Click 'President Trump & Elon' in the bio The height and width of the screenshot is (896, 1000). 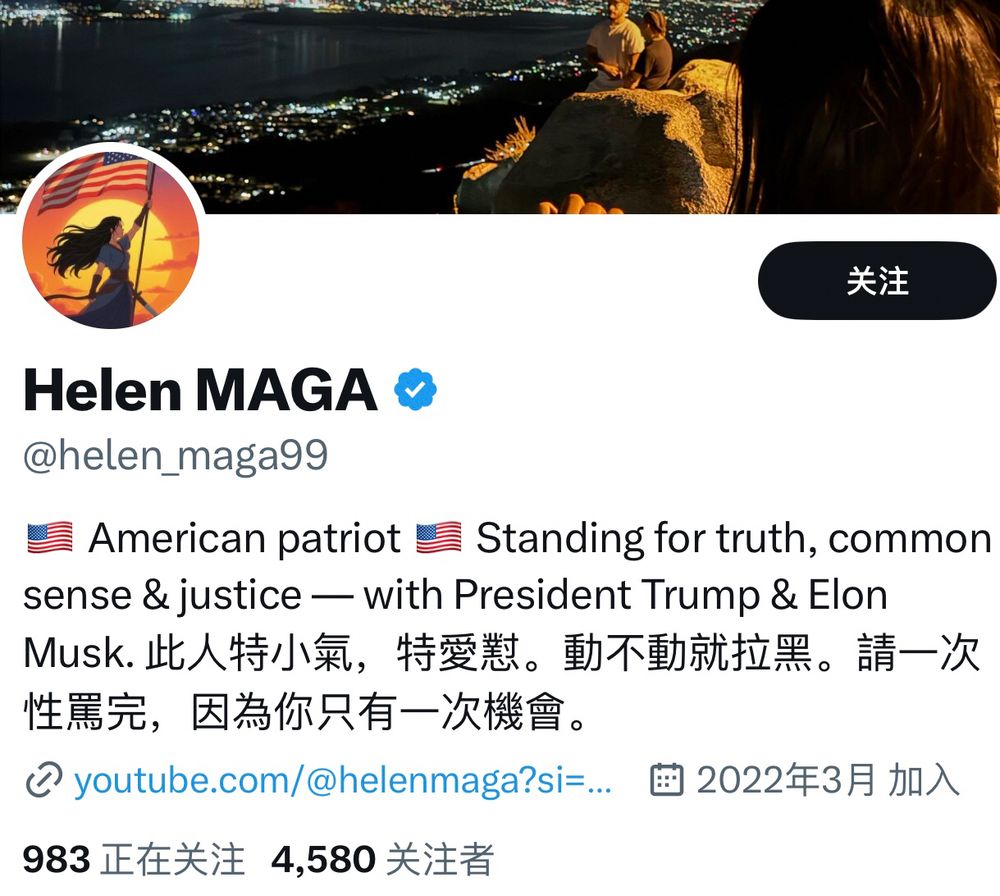point(670,595)
